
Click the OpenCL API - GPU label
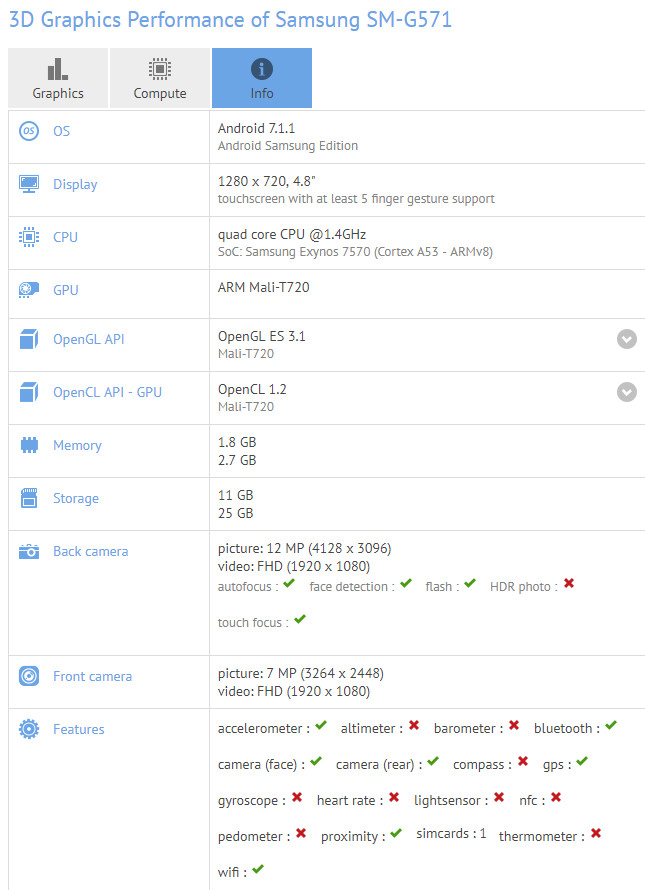click(x=107, y=392)
